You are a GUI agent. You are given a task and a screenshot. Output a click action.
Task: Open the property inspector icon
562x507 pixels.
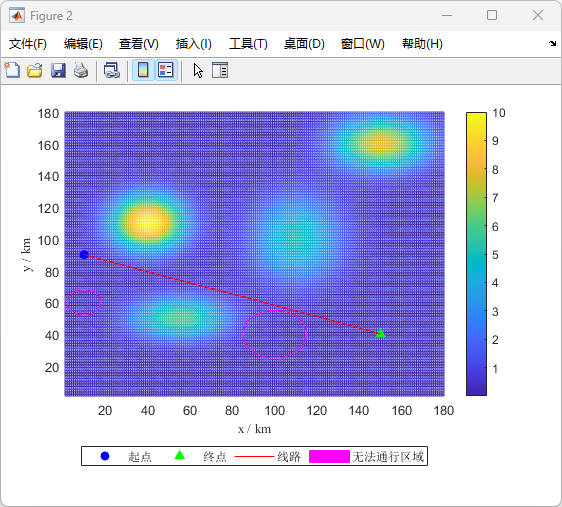pyautogui.click(x=220, y=70)
